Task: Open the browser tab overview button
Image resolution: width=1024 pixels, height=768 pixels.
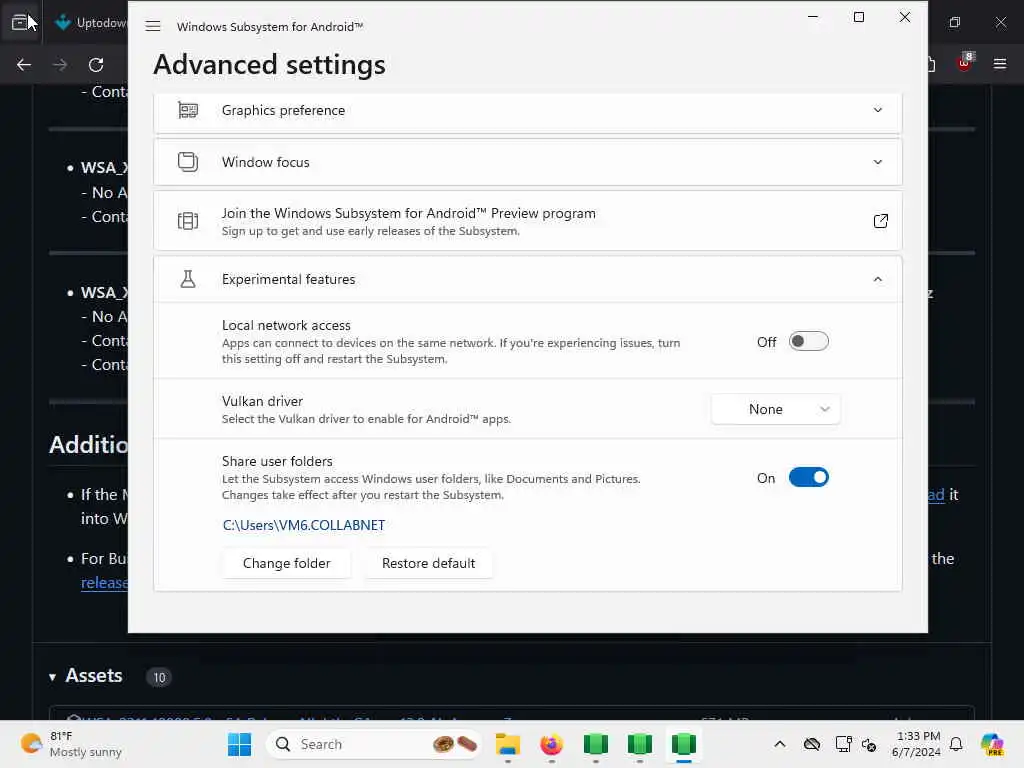Action: [x=21, y=22]
